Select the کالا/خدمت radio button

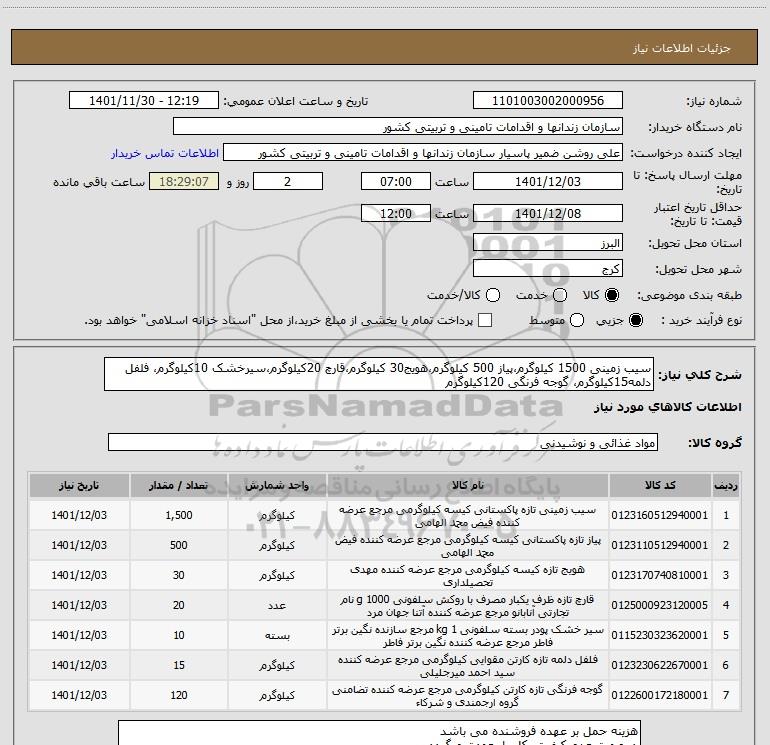pyautogui.click(x=493, y=295)
